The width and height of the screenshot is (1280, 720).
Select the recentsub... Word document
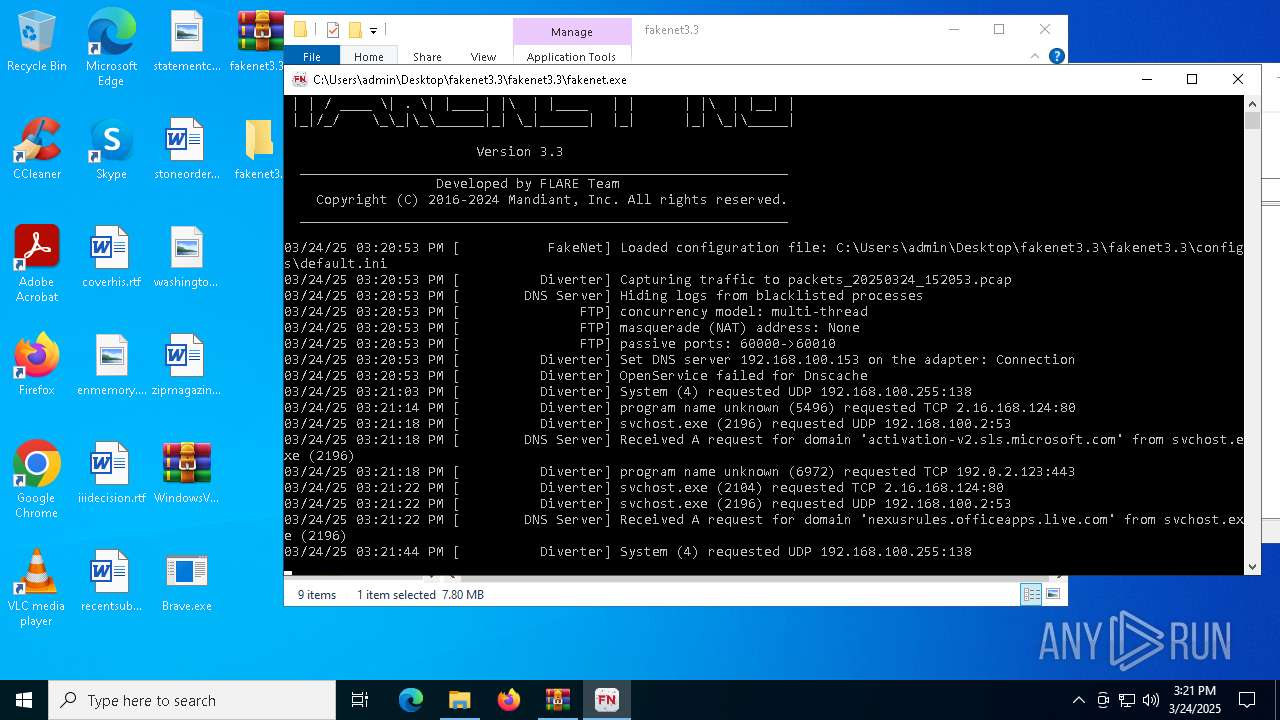click(x=111, y=581)
